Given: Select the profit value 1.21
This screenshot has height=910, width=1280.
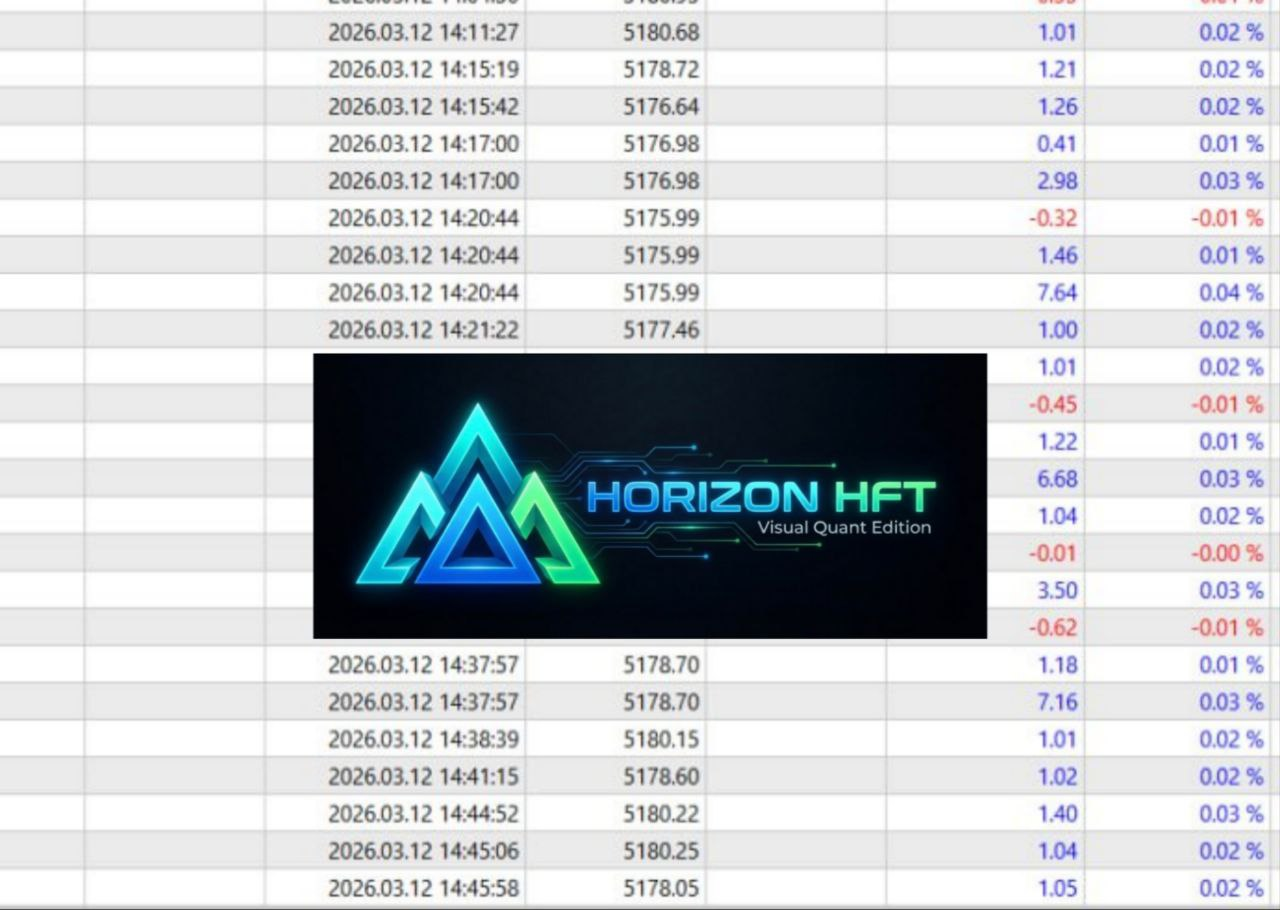Looking at the screenshot, I should coord(1057,69).
